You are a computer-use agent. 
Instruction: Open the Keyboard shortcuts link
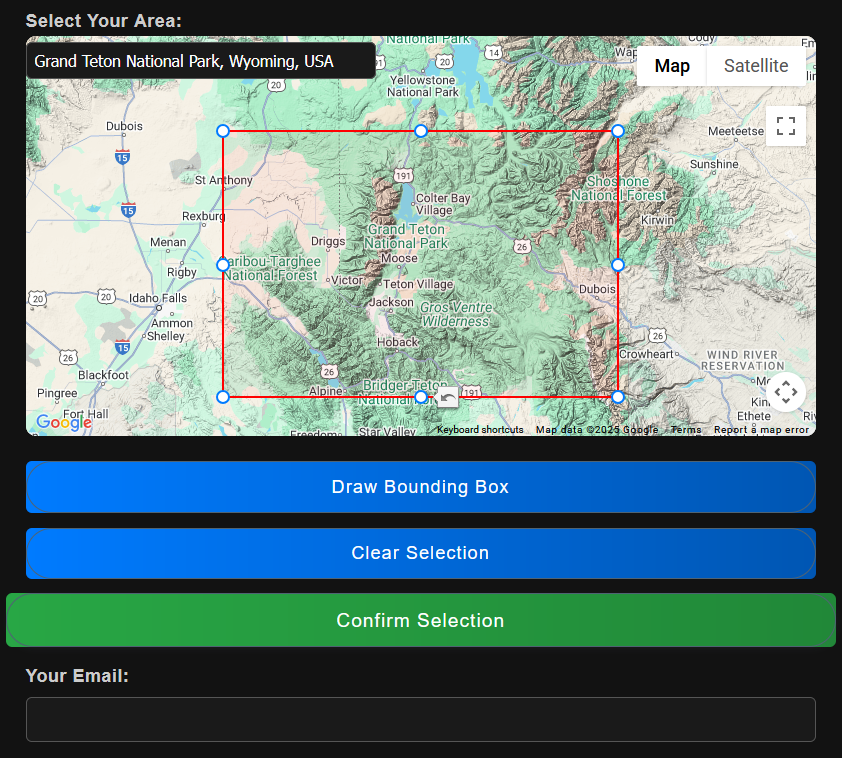480,429
